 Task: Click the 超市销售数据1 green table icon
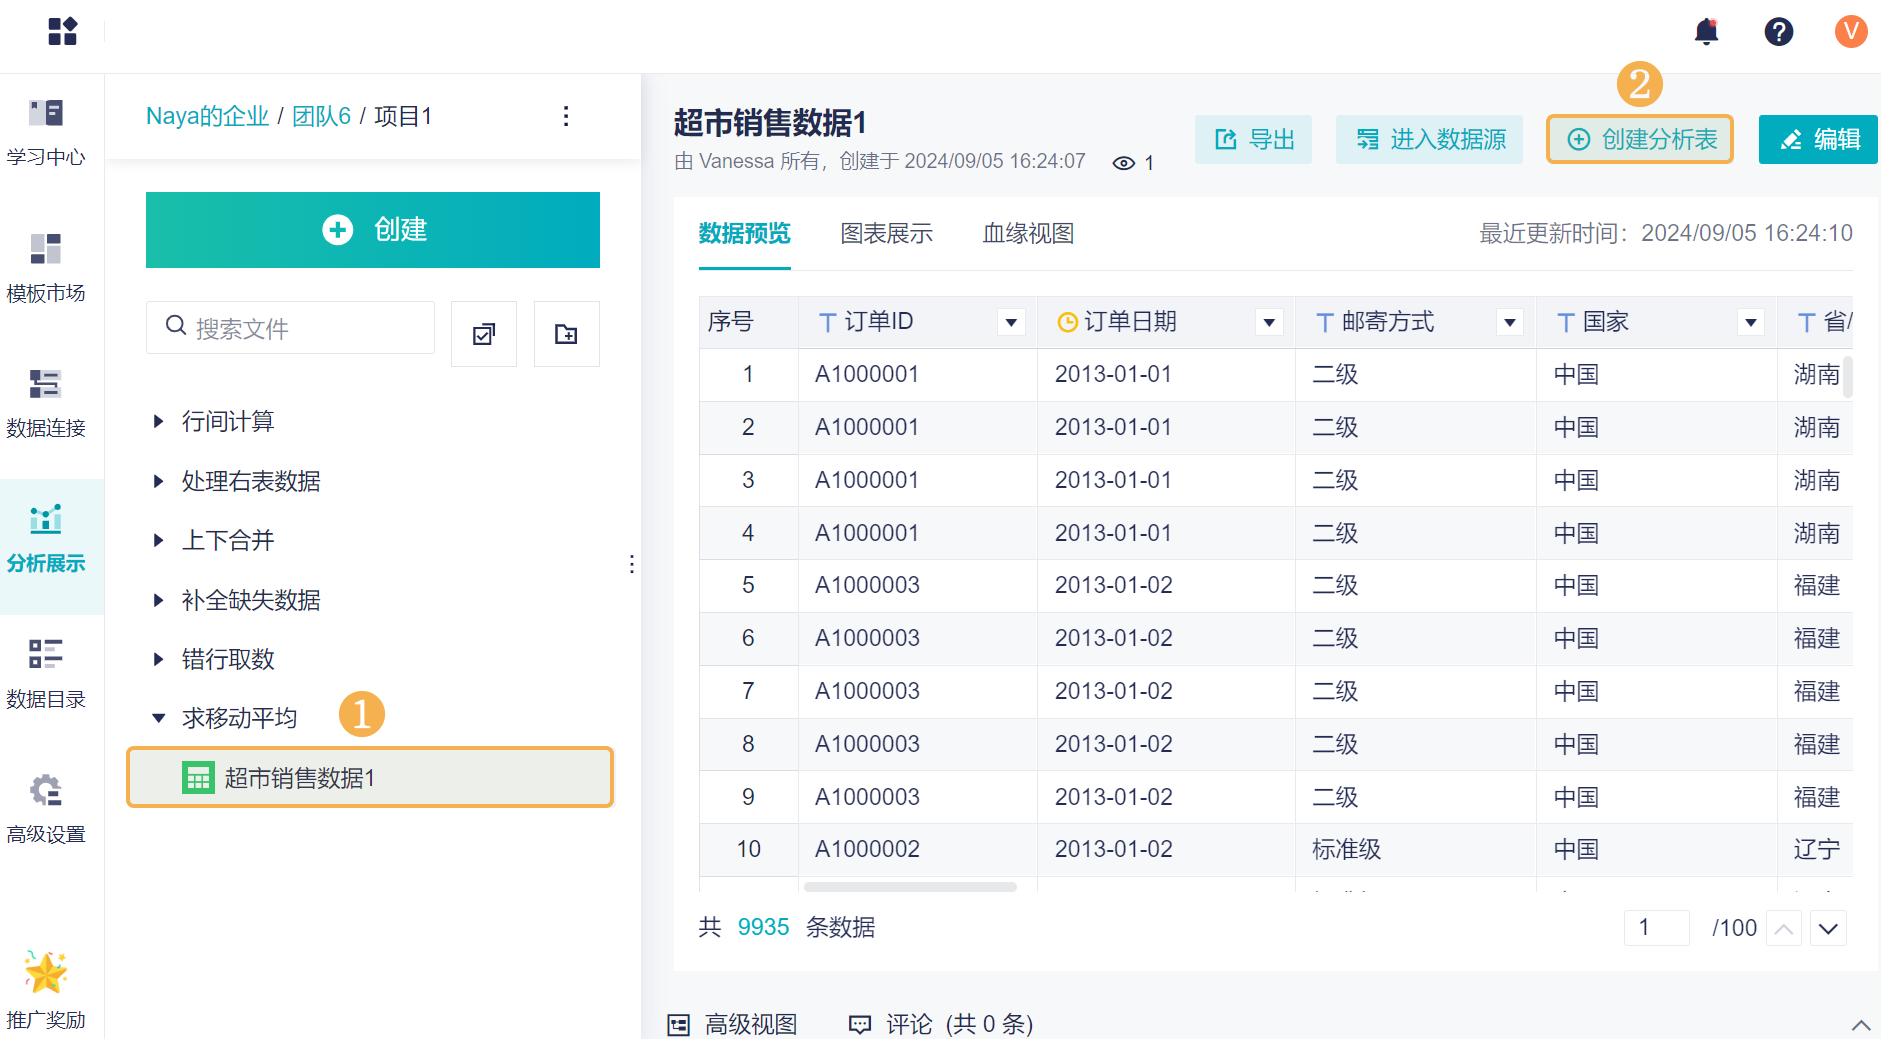pos(198,778)
